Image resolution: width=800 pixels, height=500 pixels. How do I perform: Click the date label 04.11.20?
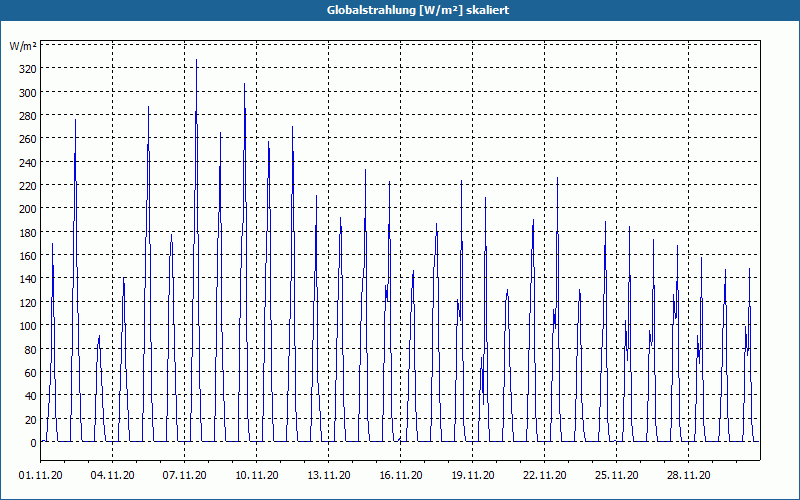[x=113, y=476]
